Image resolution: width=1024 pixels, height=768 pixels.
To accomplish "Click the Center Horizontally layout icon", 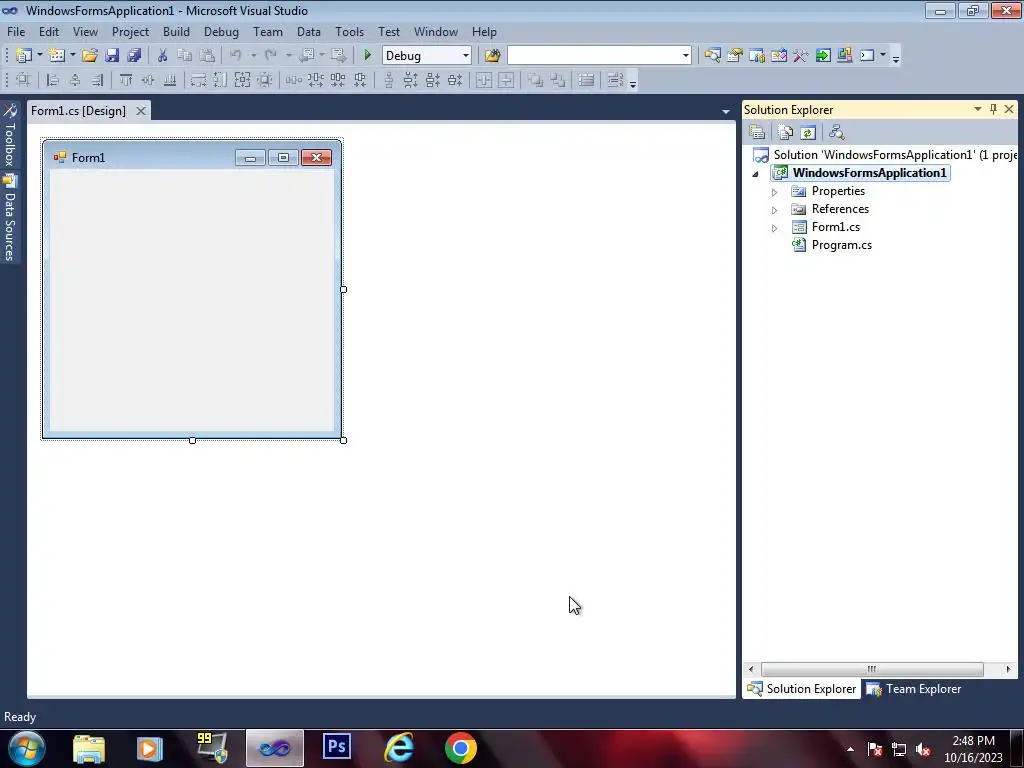I will 484,80.
